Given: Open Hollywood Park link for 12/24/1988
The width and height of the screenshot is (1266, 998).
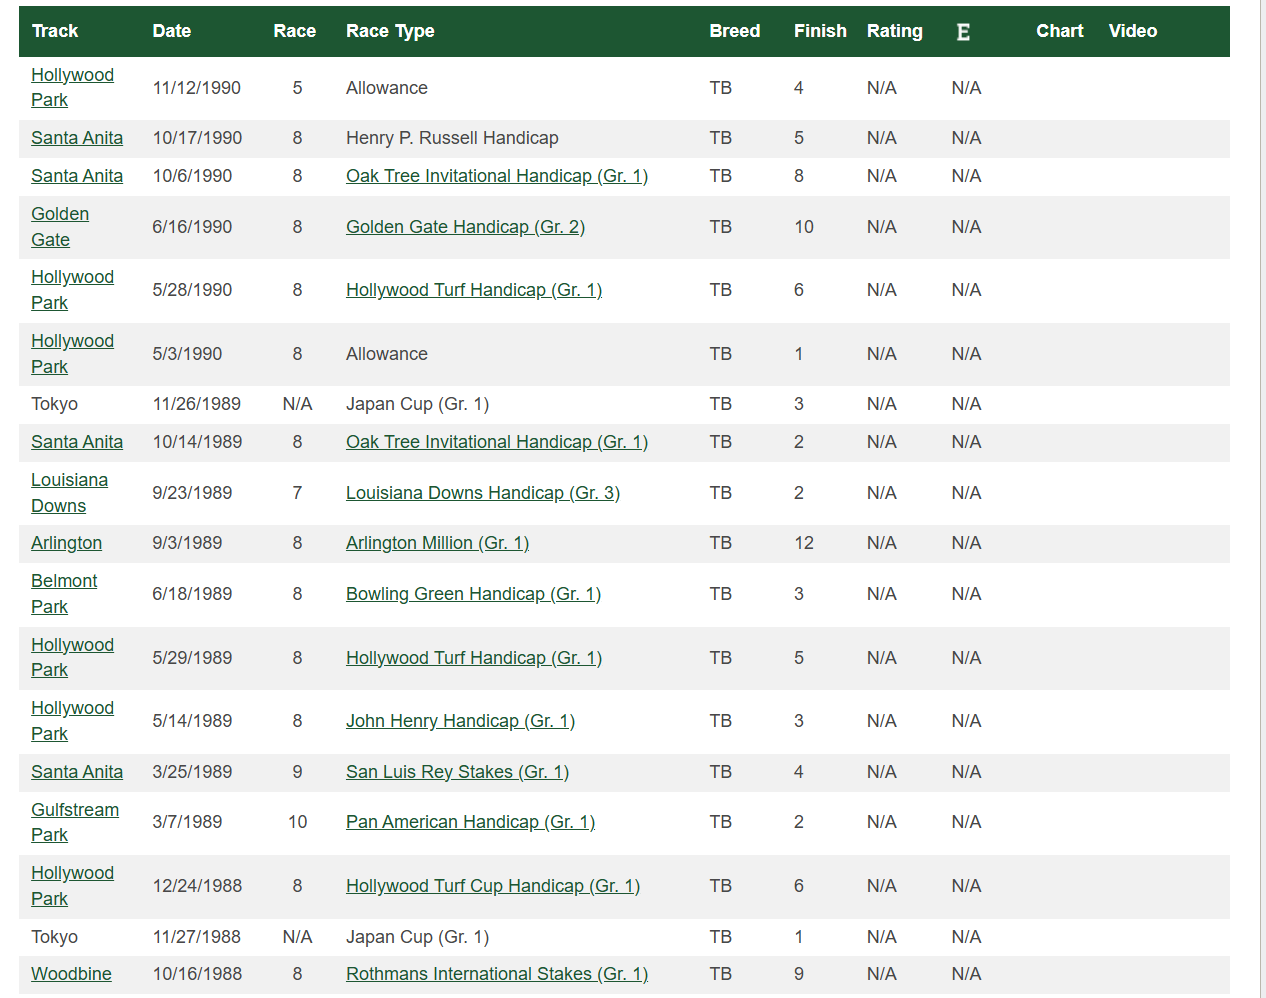Looking at the screenshot, I should click(72, 886).
